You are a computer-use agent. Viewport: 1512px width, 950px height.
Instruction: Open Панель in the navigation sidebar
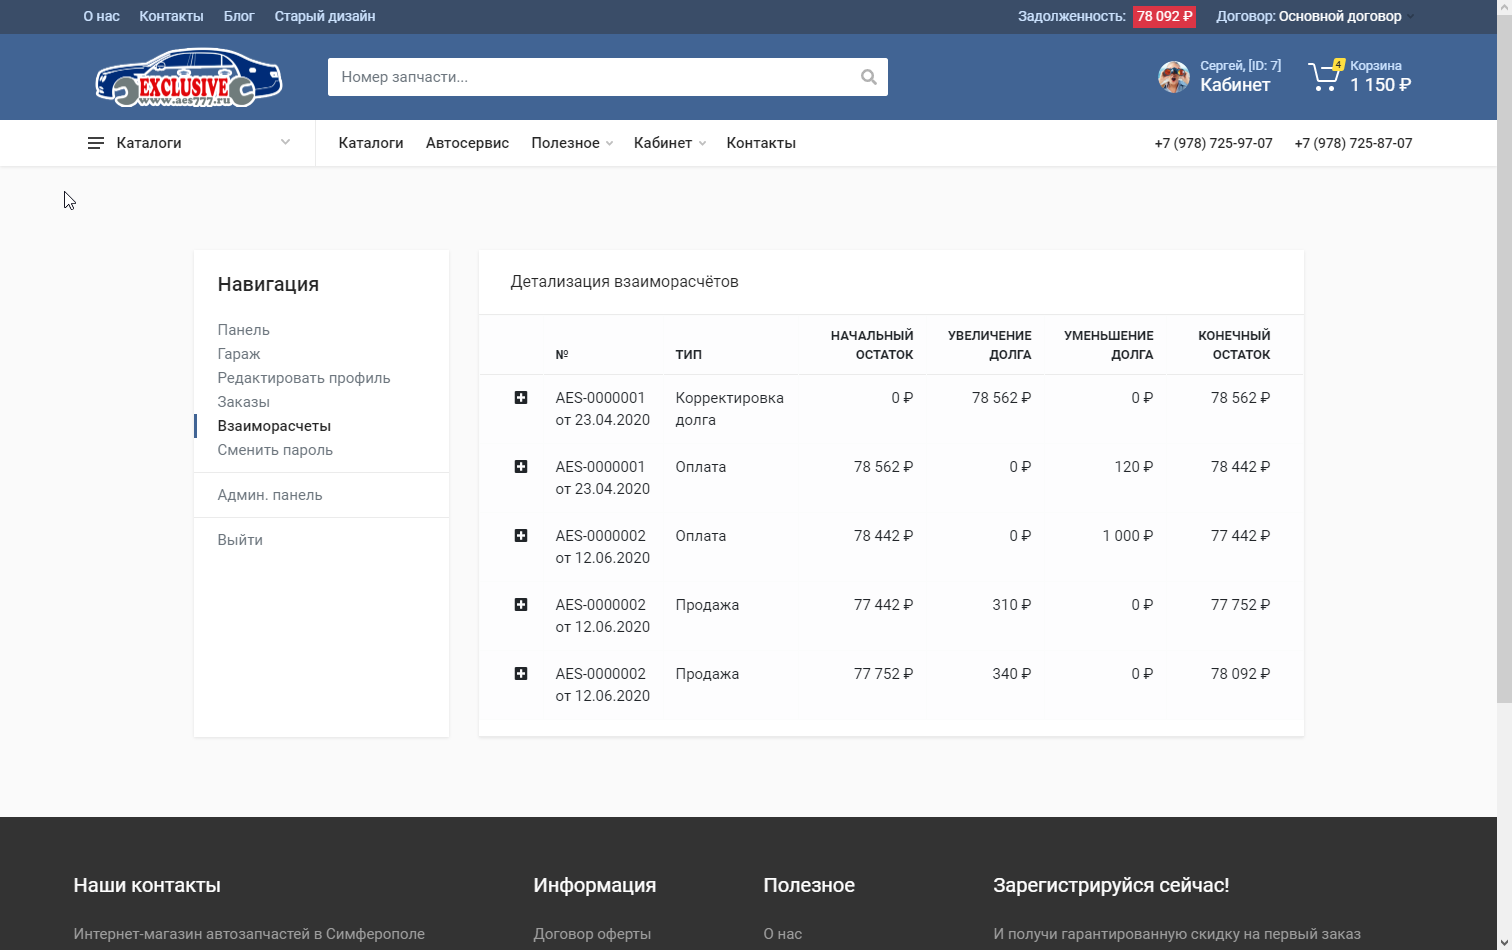(243, 330)
